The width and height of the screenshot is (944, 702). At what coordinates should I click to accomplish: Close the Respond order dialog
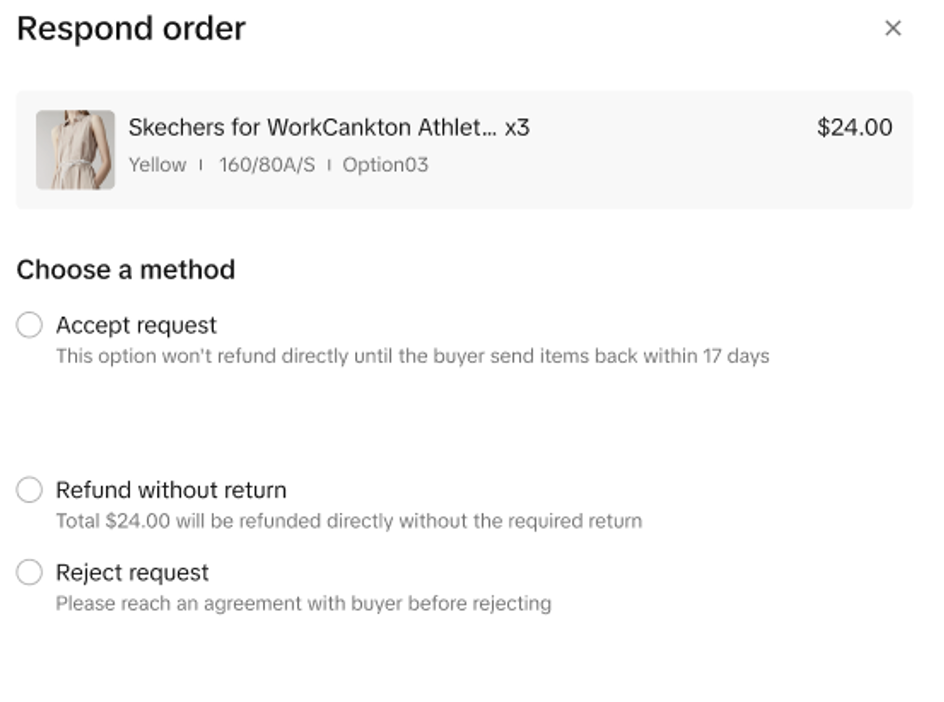tap(893, 28)
